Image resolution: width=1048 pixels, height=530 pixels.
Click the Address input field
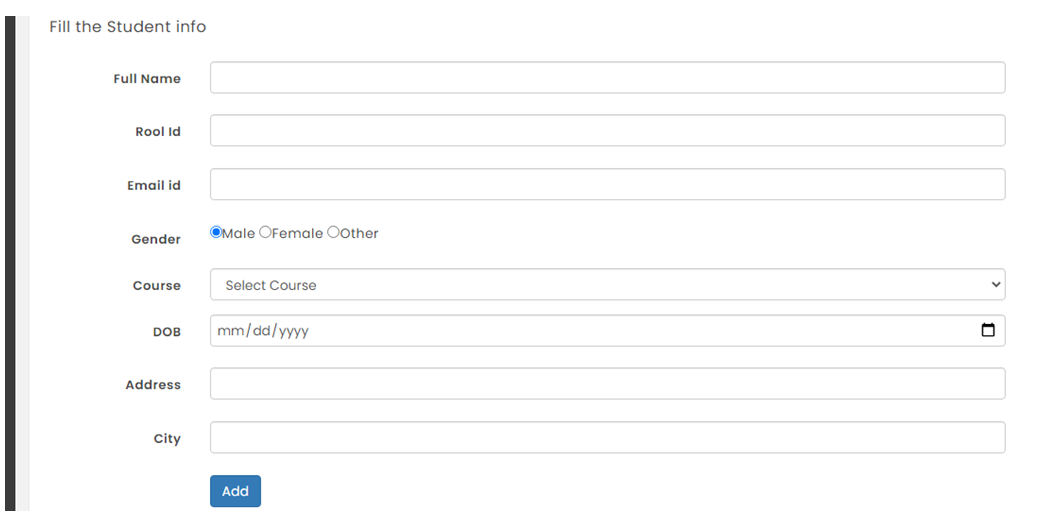[608, 384]
